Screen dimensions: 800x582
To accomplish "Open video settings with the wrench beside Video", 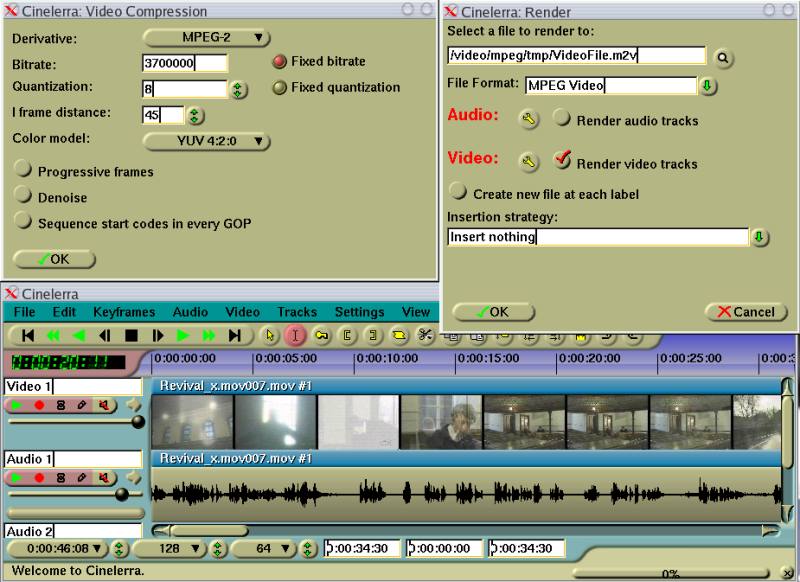I will 529,163.
